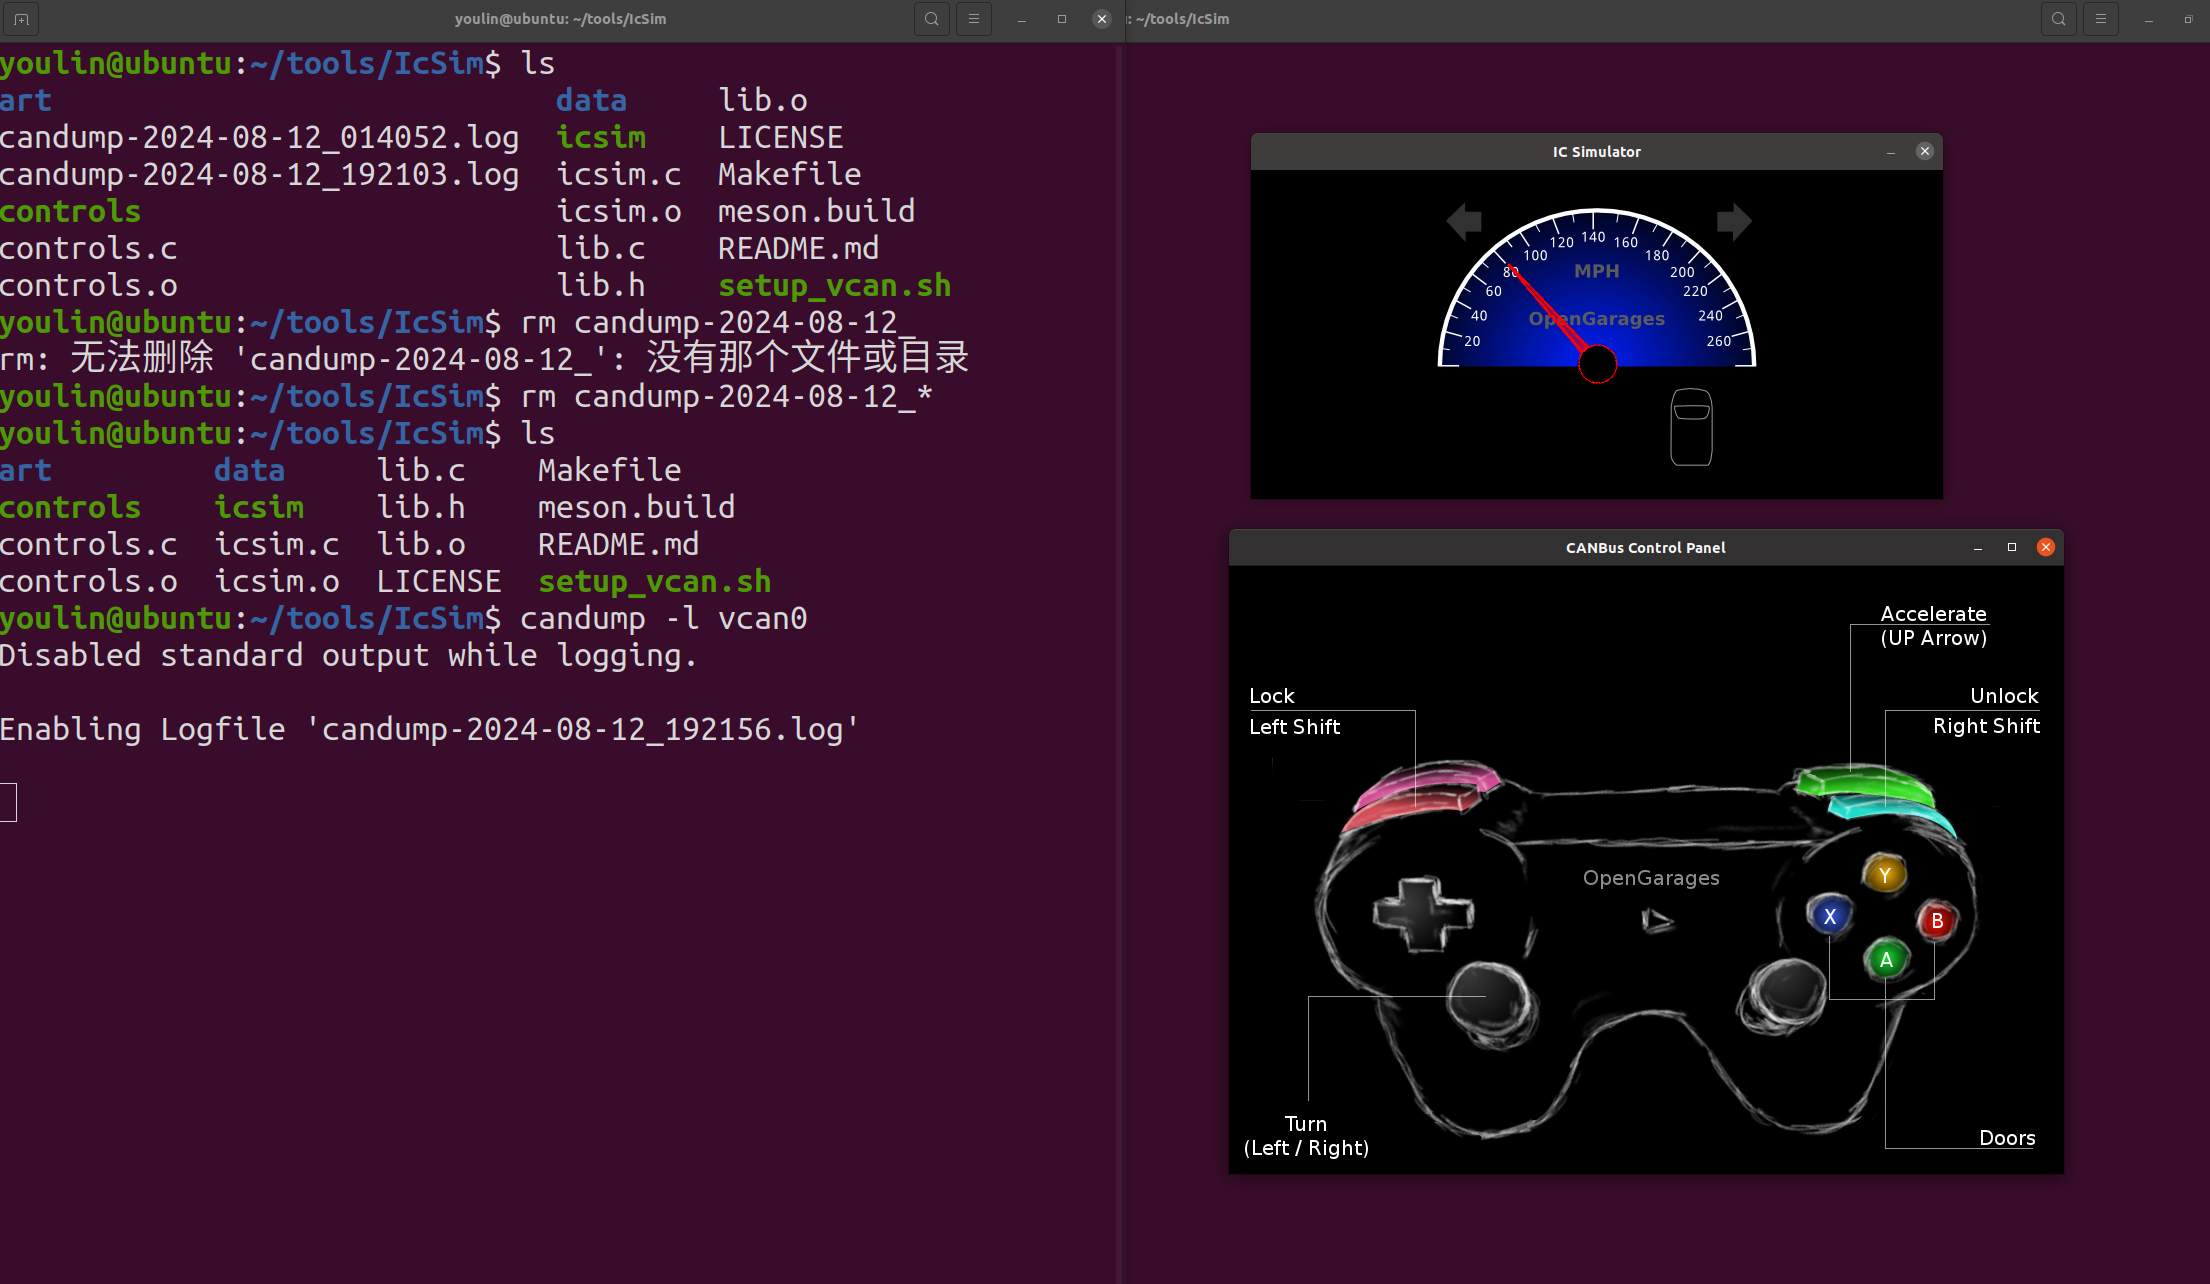Viewport: 2210px width, 1284px height.
Task: Open hamburger menu in right terminal window
Action: (x=2100, y=19)
